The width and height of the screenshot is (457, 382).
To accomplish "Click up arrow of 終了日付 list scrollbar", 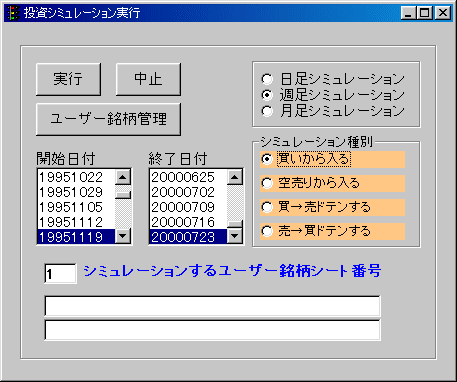I will (x=235, y=177).
